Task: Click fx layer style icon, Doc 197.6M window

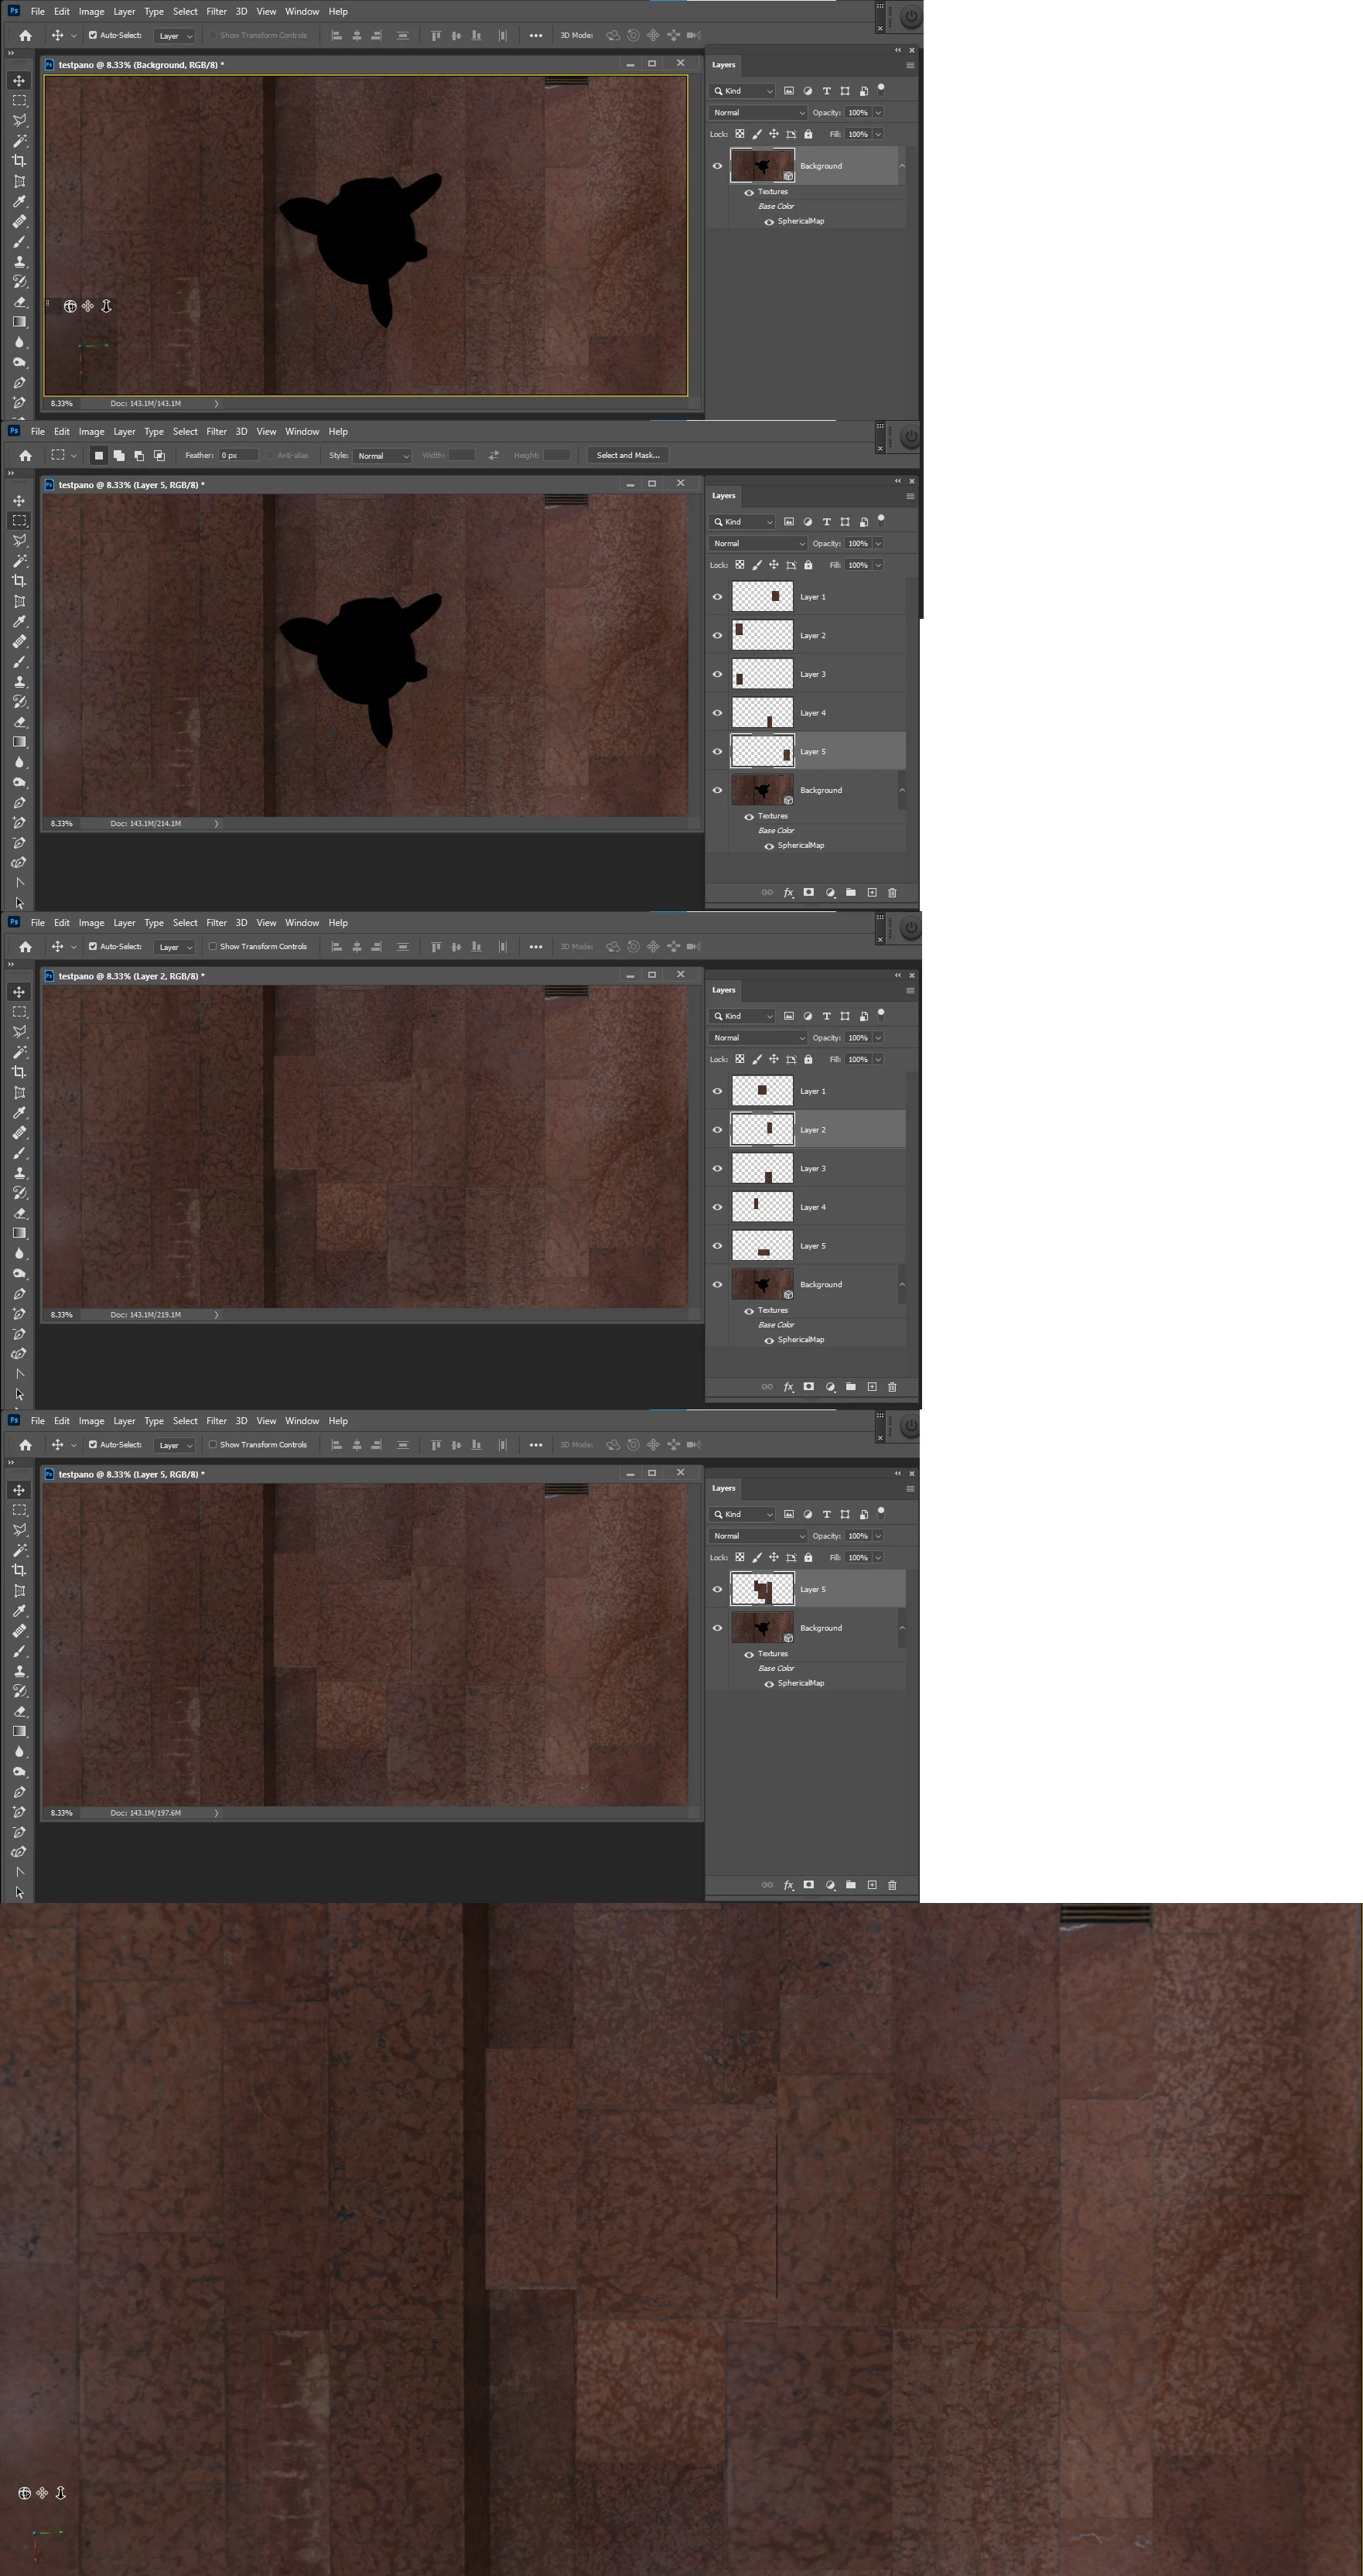Action: pos(788,1884)
